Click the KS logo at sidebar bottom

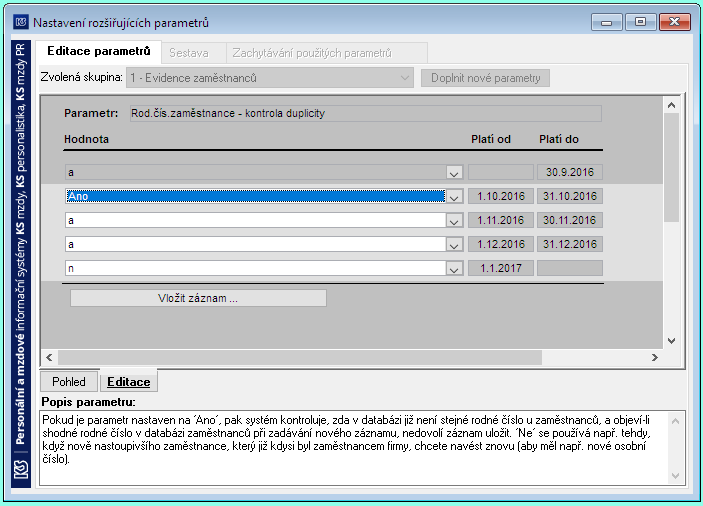pyautogui.click(x=21, y=471)
